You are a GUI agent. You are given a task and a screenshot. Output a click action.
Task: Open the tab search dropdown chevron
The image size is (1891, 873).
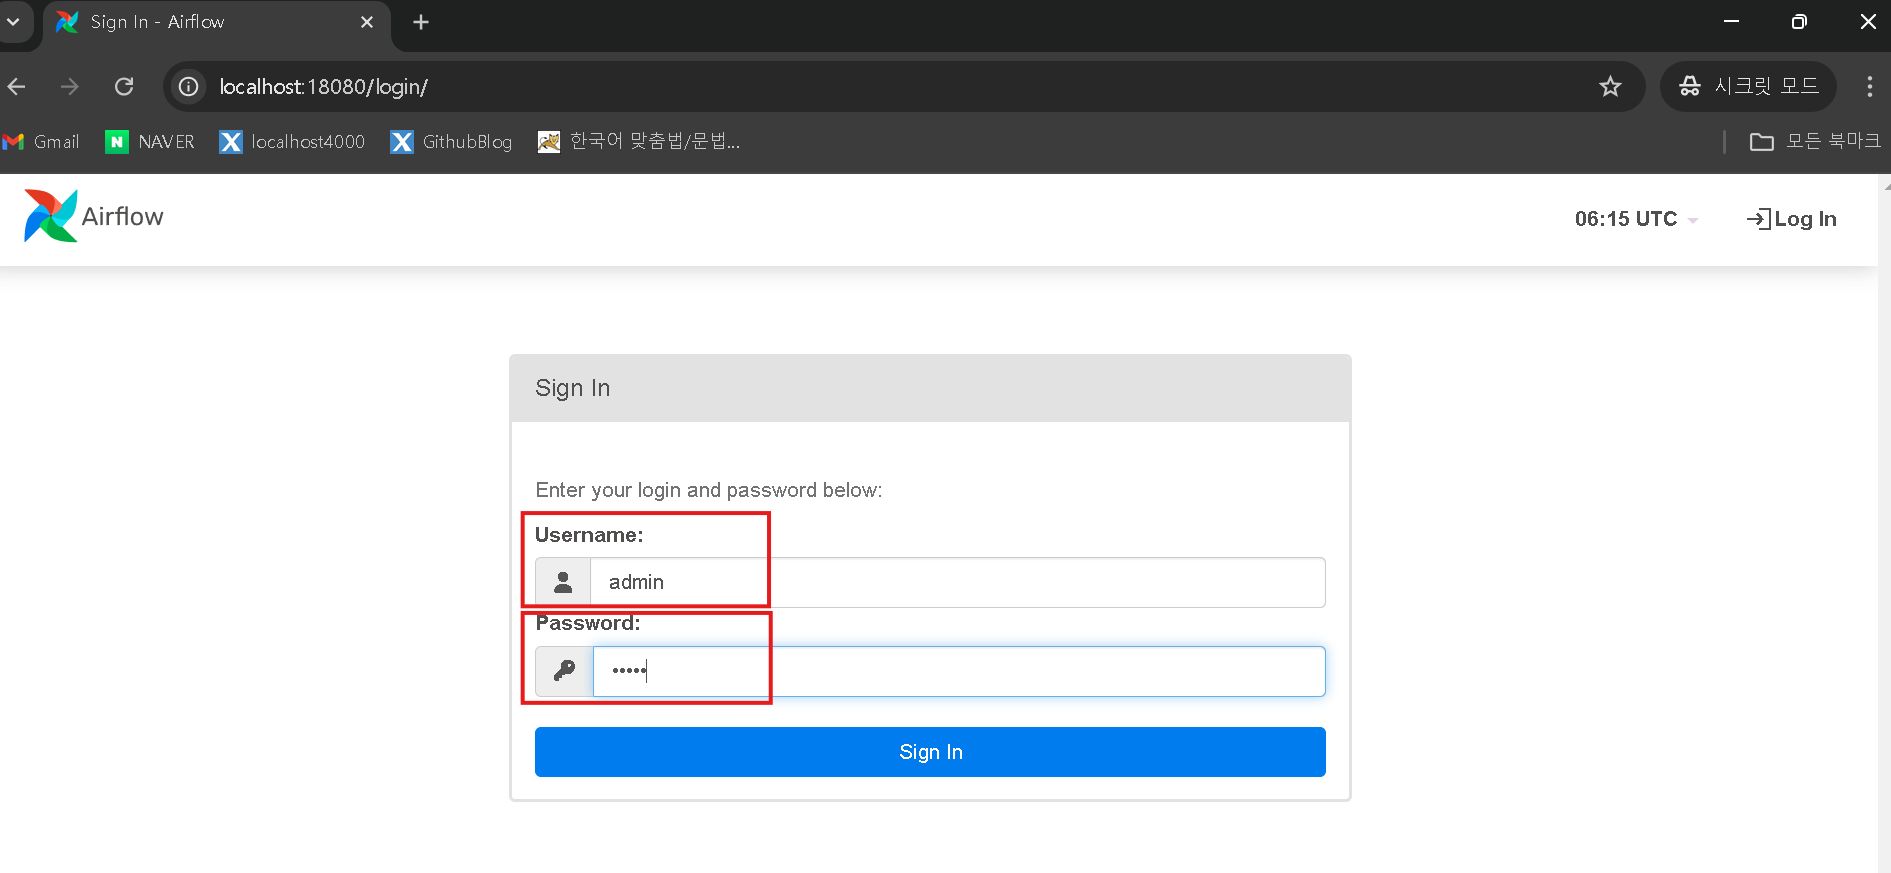pos(14,22)
